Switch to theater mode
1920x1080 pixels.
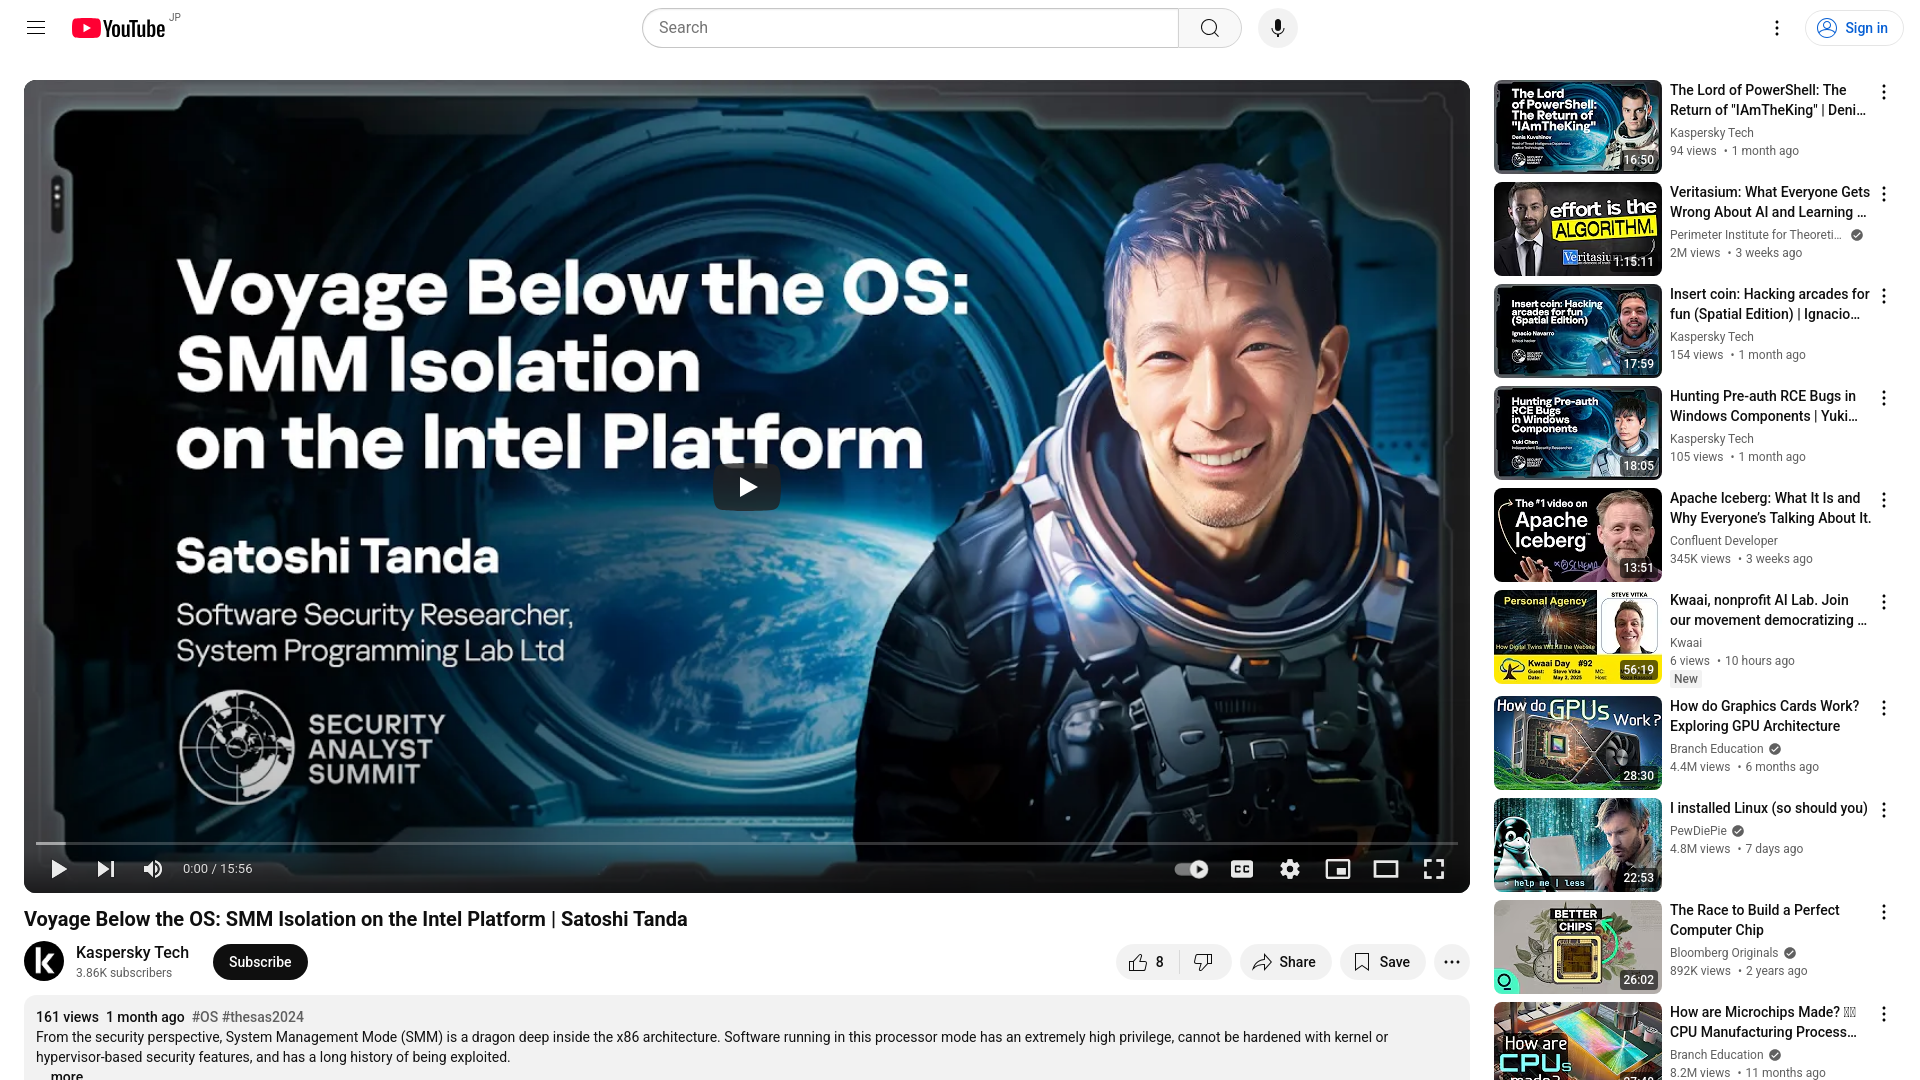click(x=1386, y=869)
